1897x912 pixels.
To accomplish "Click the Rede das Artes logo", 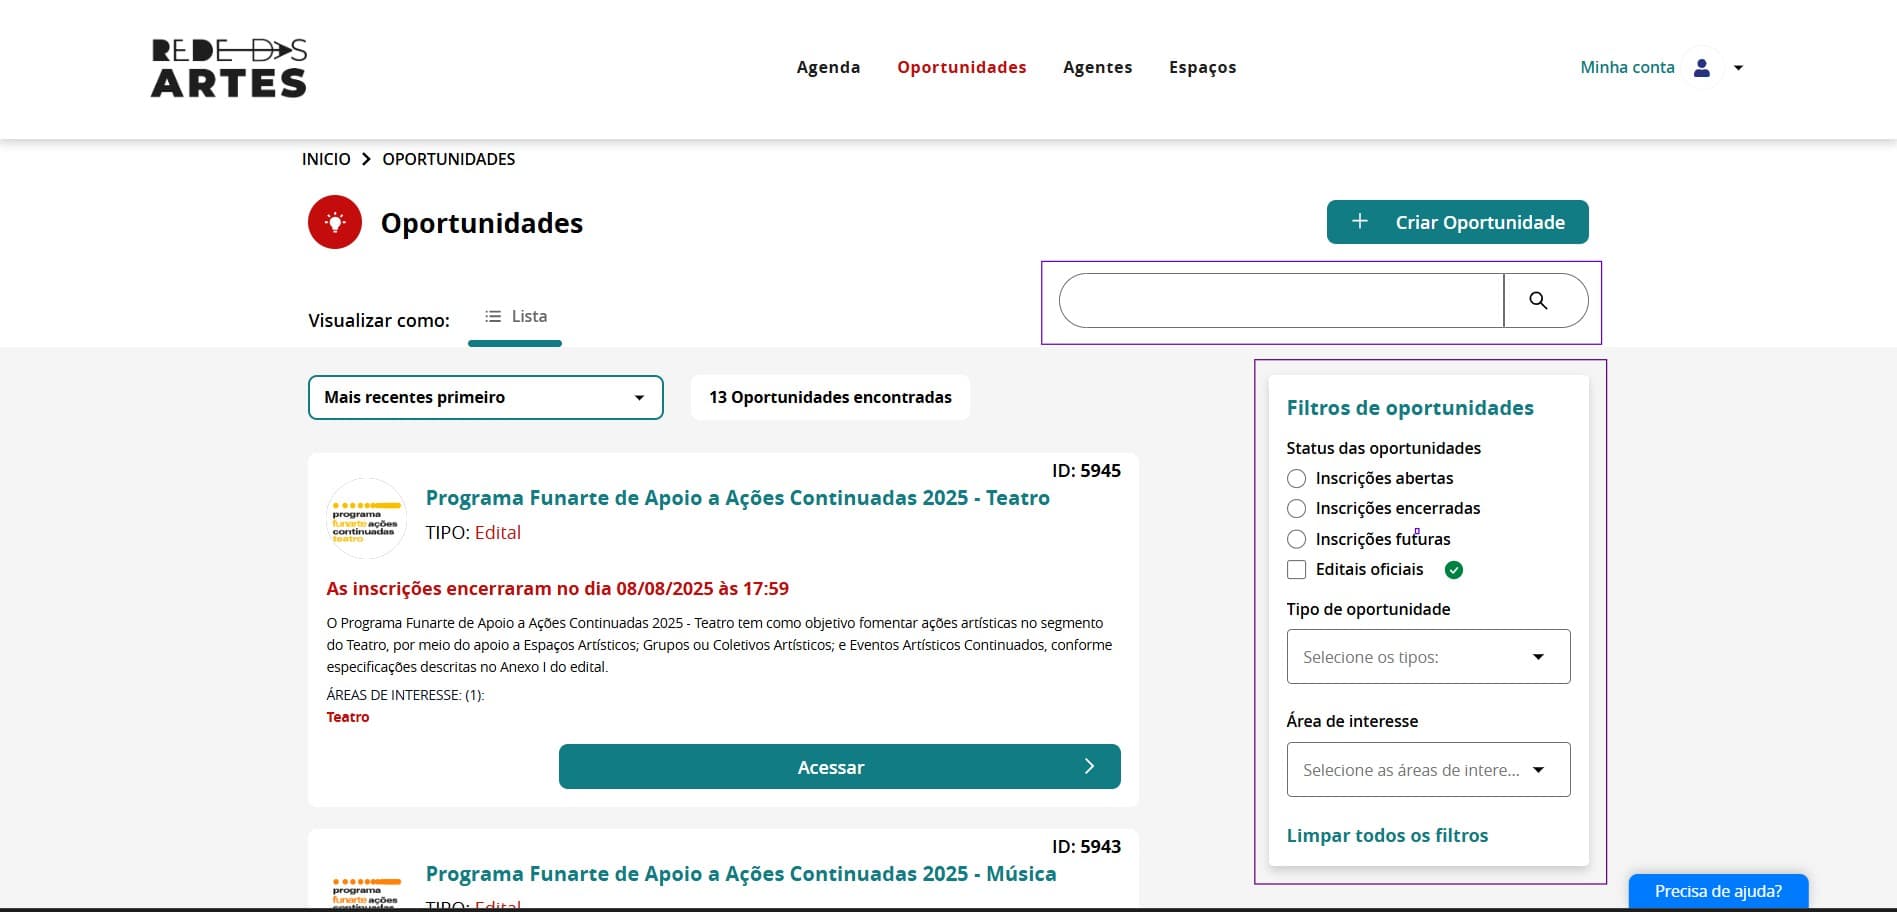I will [229, 68].
